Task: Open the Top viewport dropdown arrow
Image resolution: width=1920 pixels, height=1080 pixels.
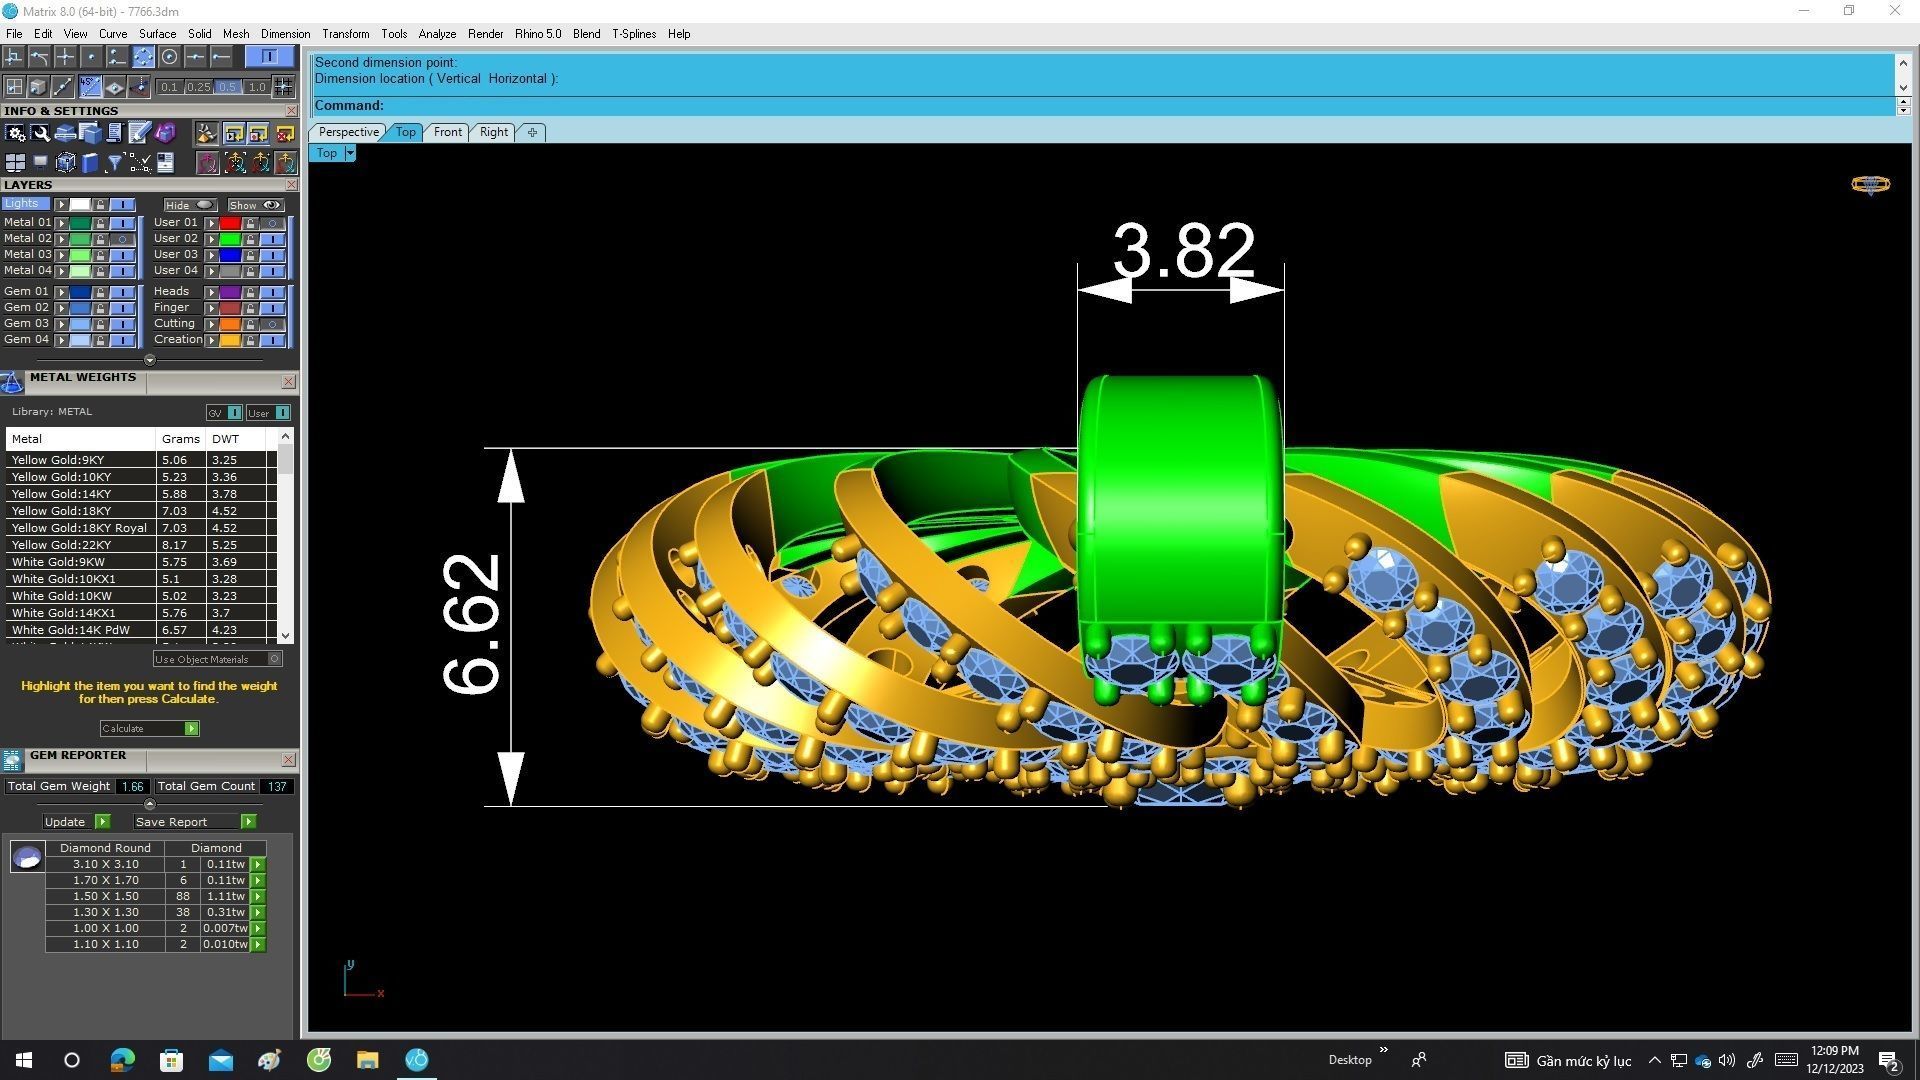Action: coord(349,153)
